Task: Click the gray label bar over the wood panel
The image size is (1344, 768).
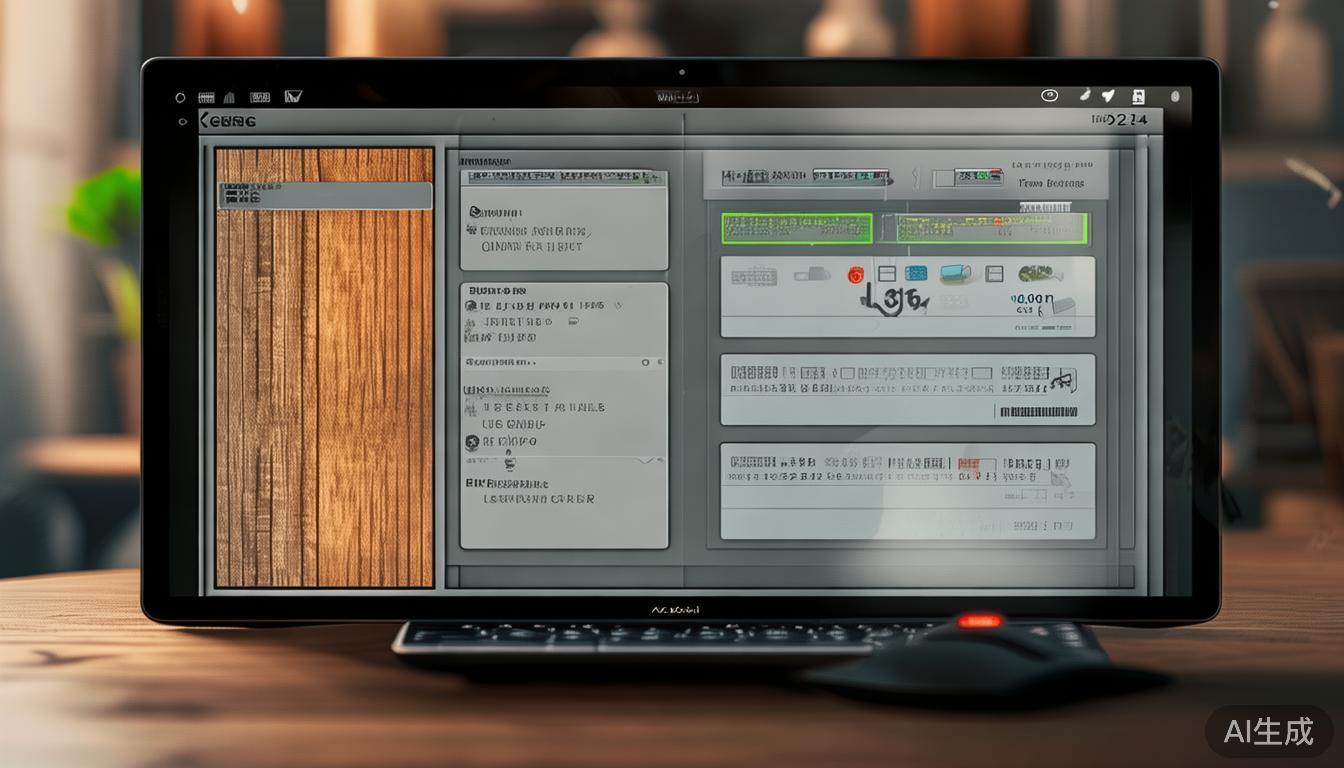Action: pyautogui.click(x=325, y=195)
